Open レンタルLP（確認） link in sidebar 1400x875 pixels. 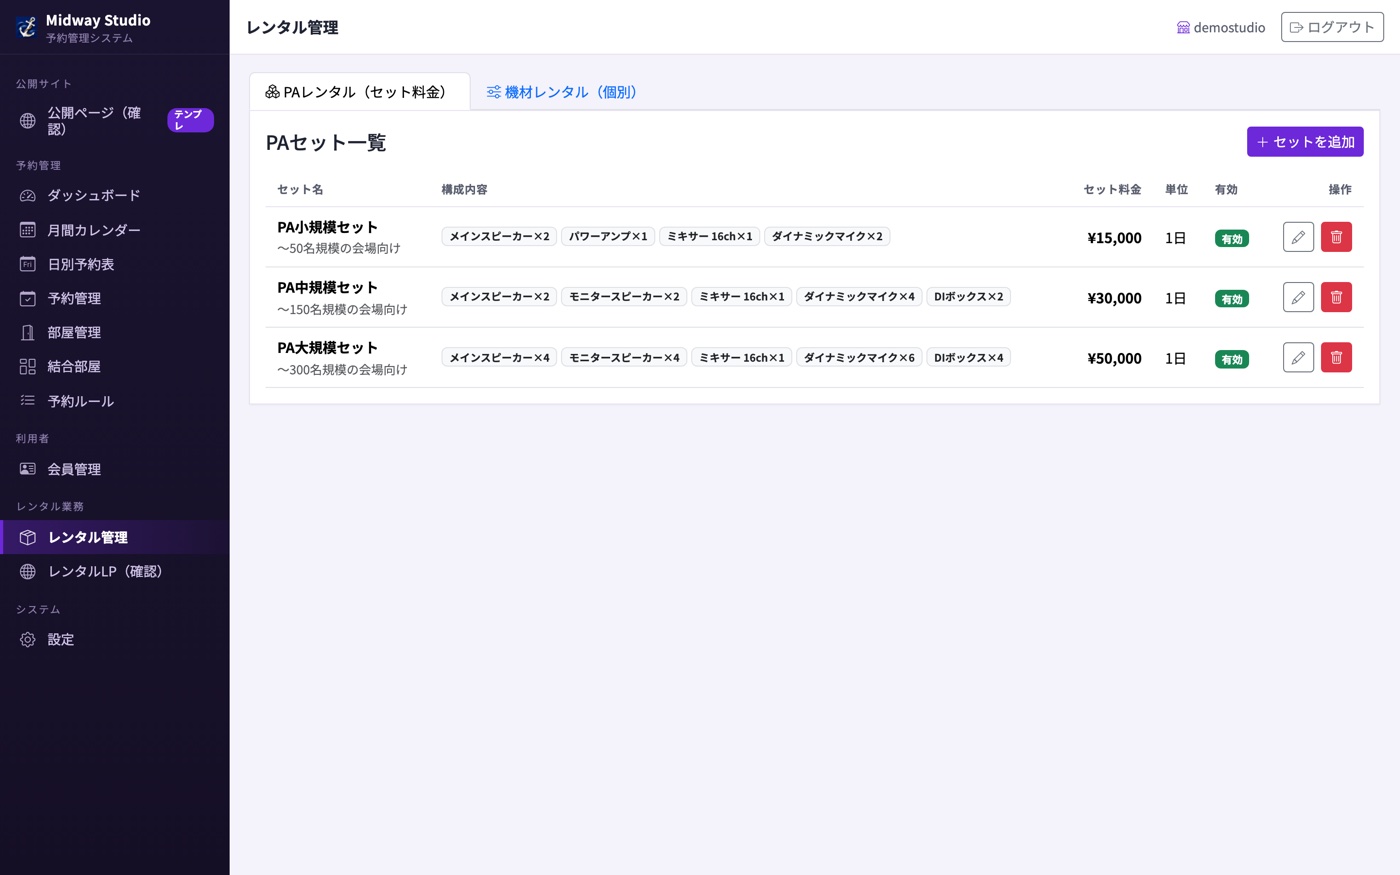(x=115, y=572)
